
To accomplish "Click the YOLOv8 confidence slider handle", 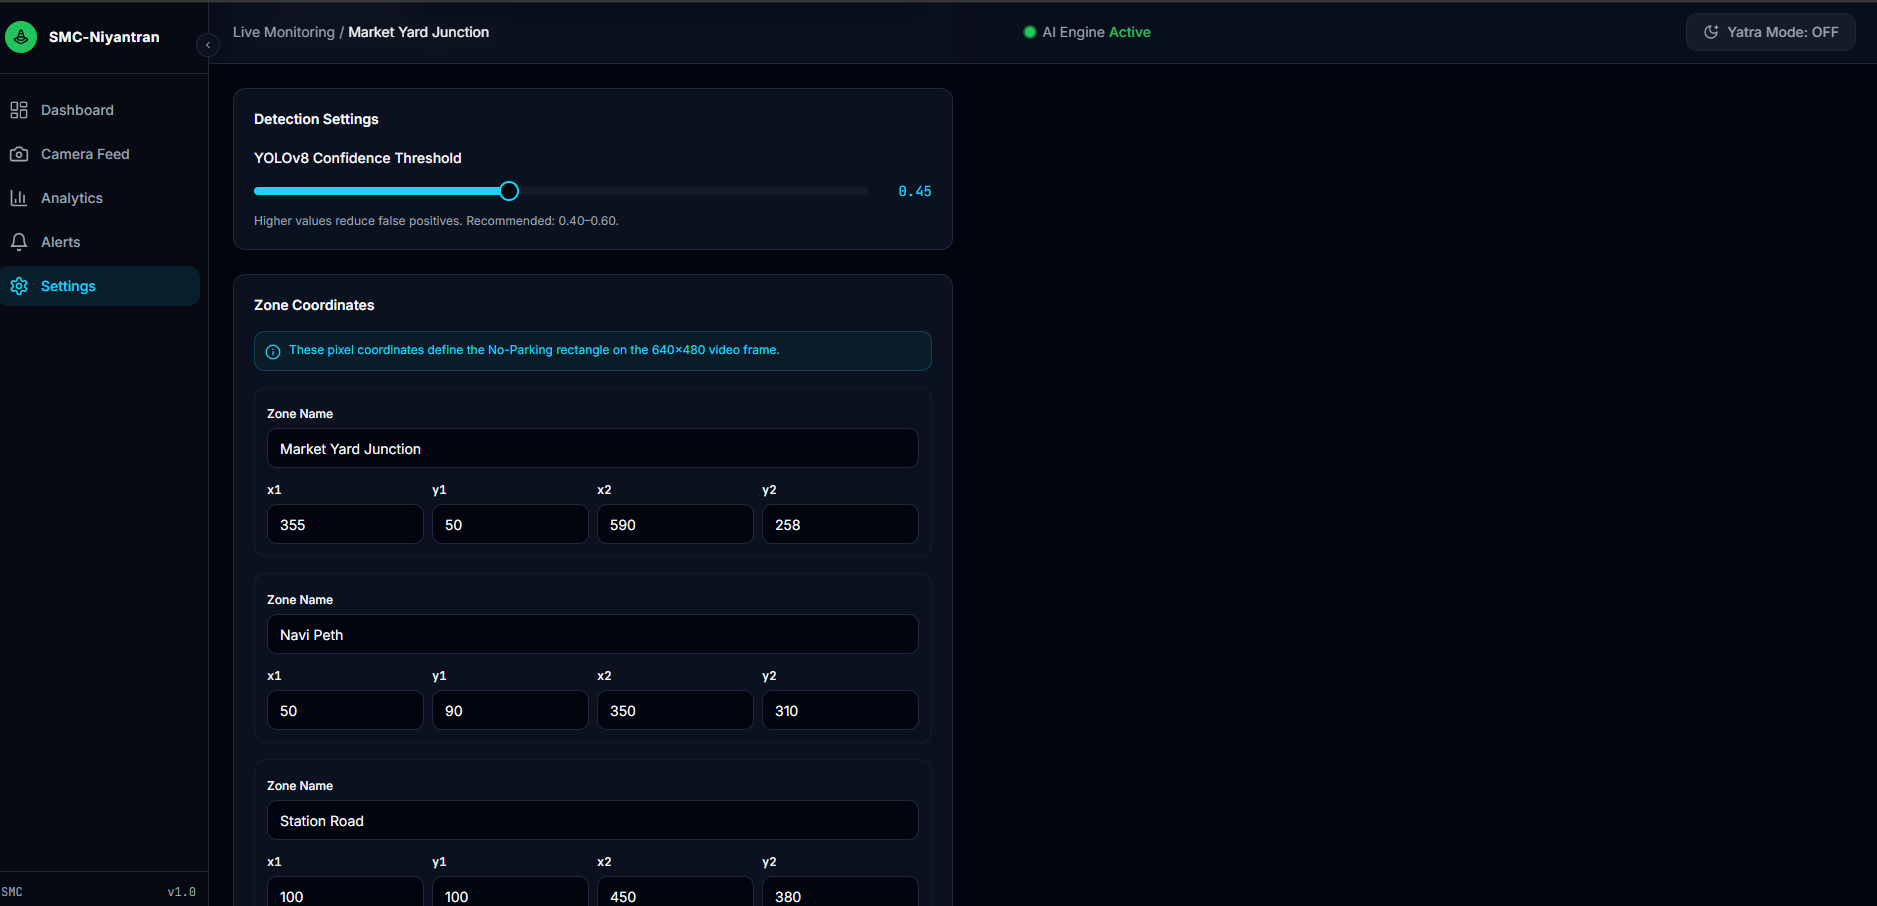I will 509,191.
